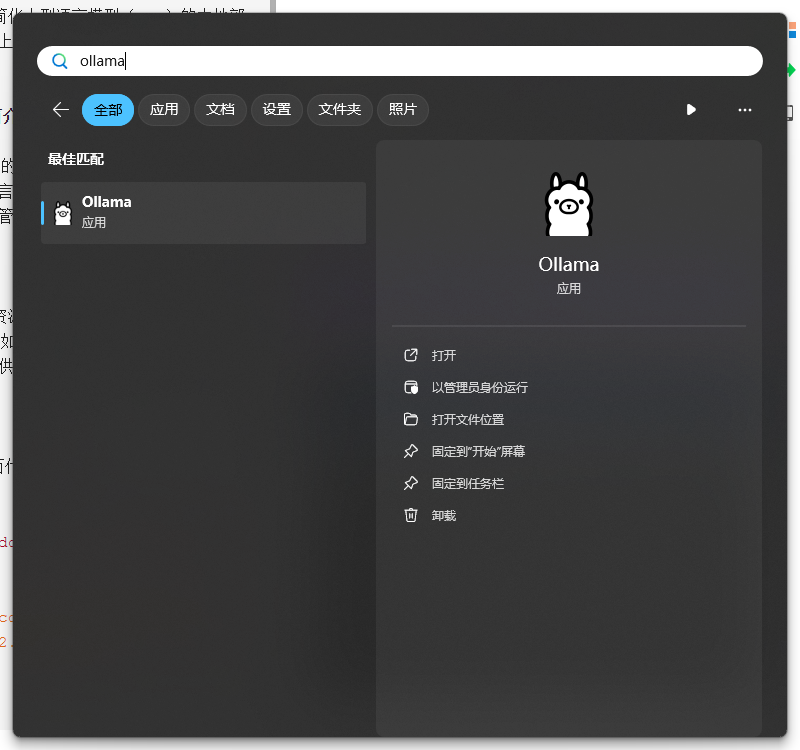Open the three-dot options menu
The height and width of the screenshot is (750, 800).
pyautogui.click(x=745, y=110)
